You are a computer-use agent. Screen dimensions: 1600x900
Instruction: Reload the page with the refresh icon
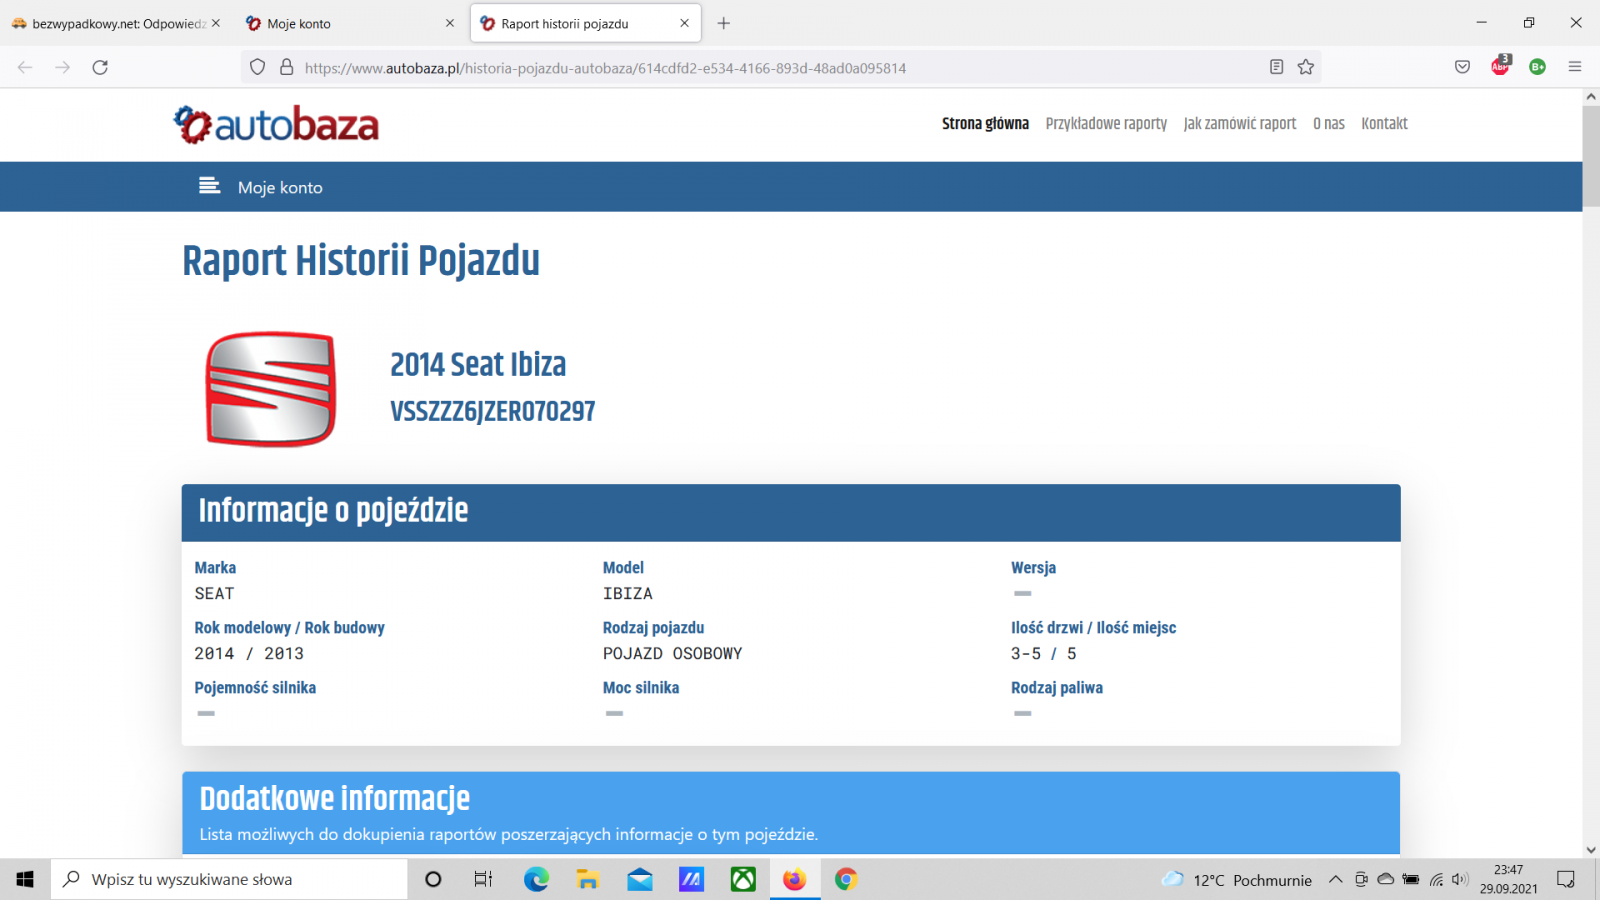(x=100, y=67)
